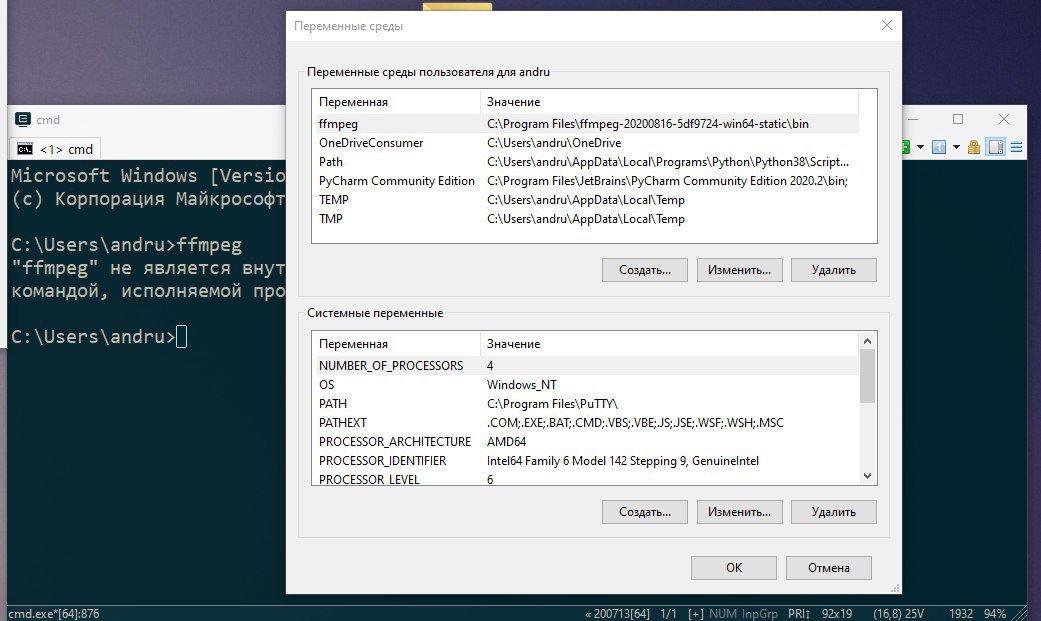Click the system variables Удалить button
Screen dimensions: 1041x621
834,512
